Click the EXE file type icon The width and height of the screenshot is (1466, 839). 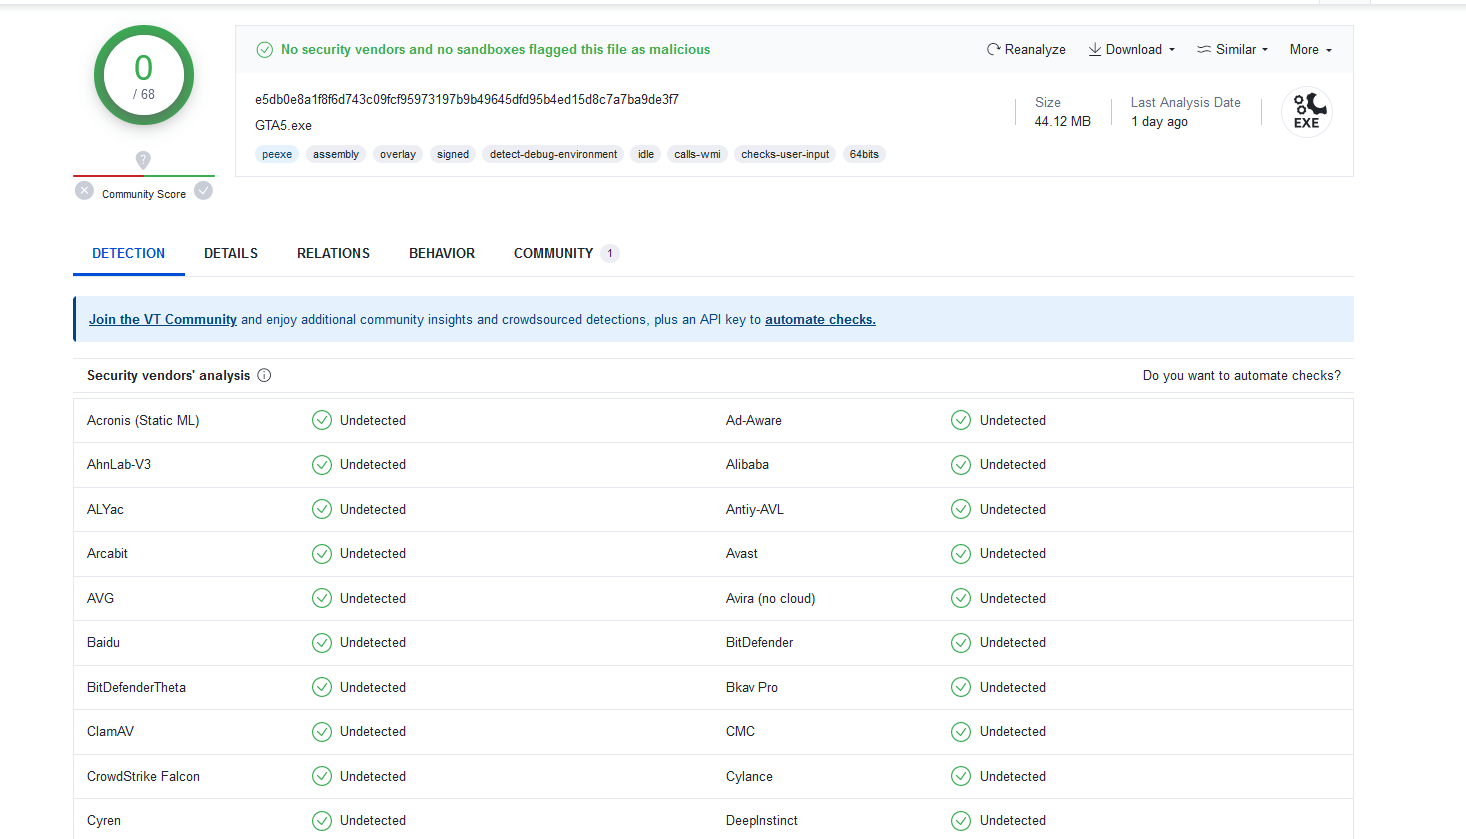1306,112
